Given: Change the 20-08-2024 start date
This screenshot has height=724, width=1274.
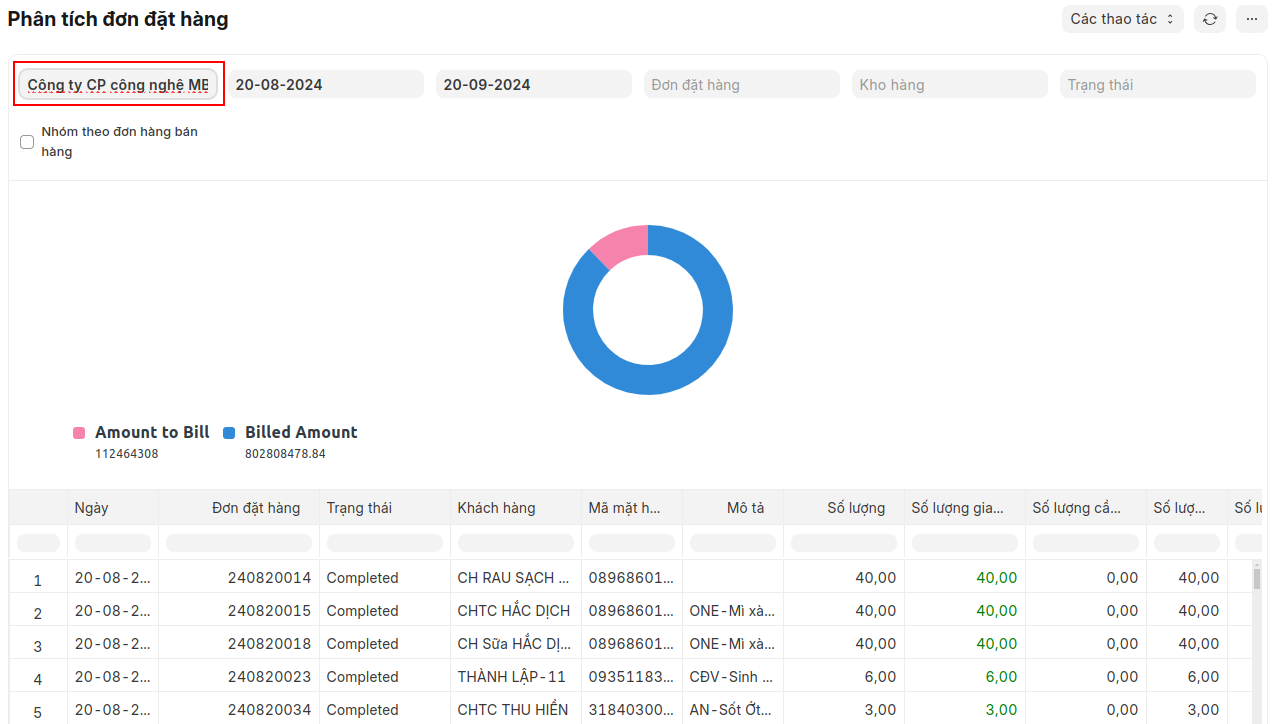Looking at the screenshot, I should coord(326,85).
